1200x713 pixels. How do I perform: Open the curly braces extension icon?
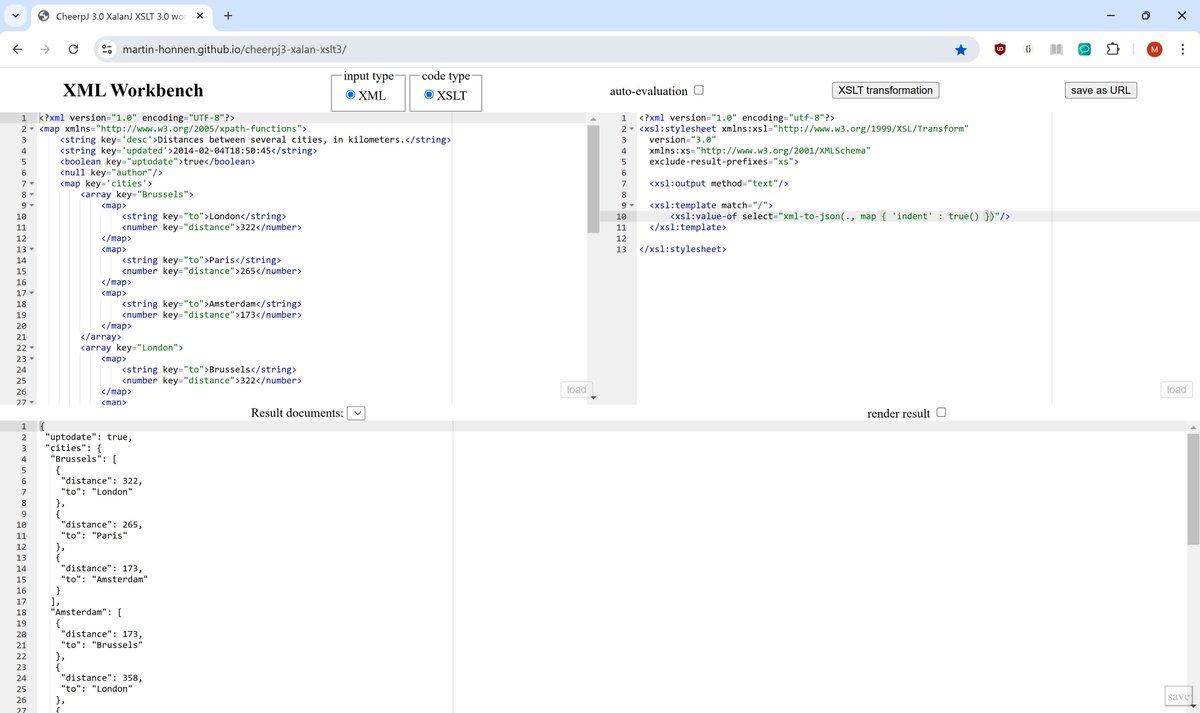[1028, 49]
